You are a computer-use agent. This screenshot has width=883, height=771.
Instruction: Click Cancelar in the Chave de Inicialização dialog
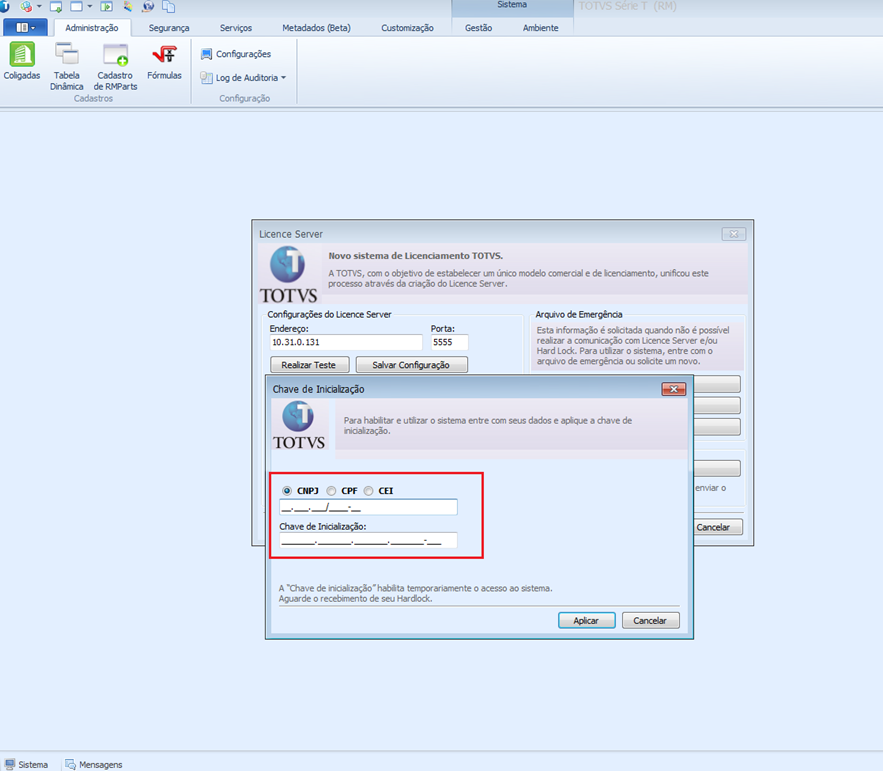click(650, 621)
